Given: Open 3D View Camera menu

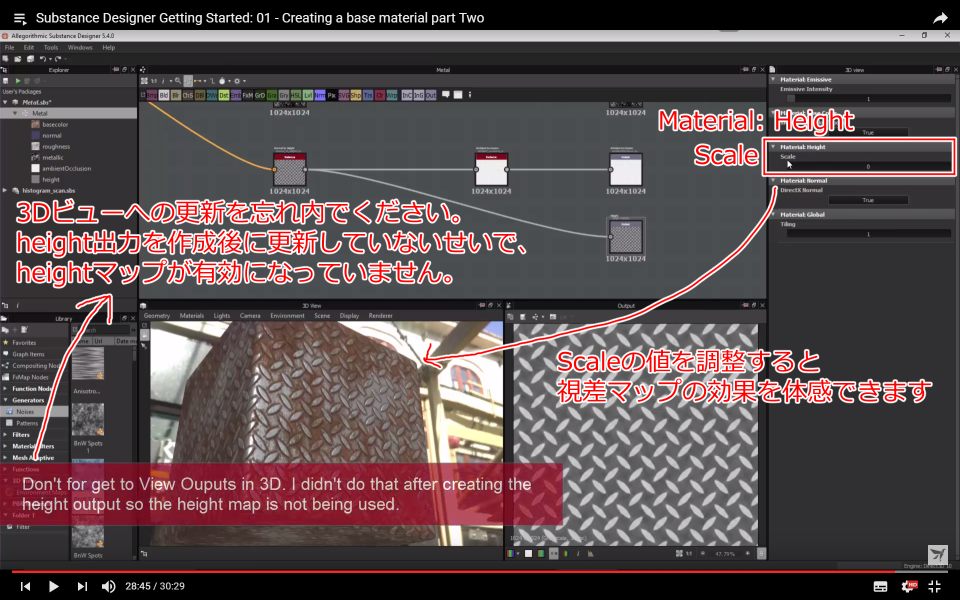Looking at the screenshot, I should 250,316.
